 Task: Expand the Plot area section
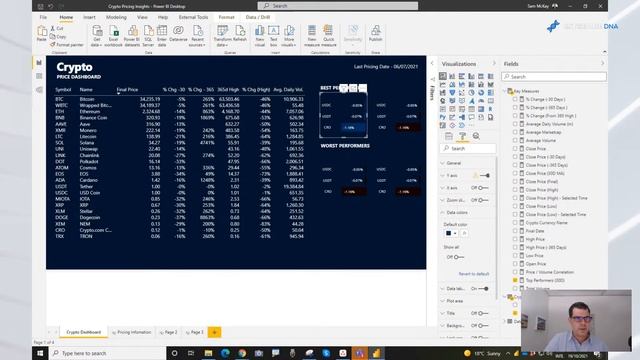point(442,301)
